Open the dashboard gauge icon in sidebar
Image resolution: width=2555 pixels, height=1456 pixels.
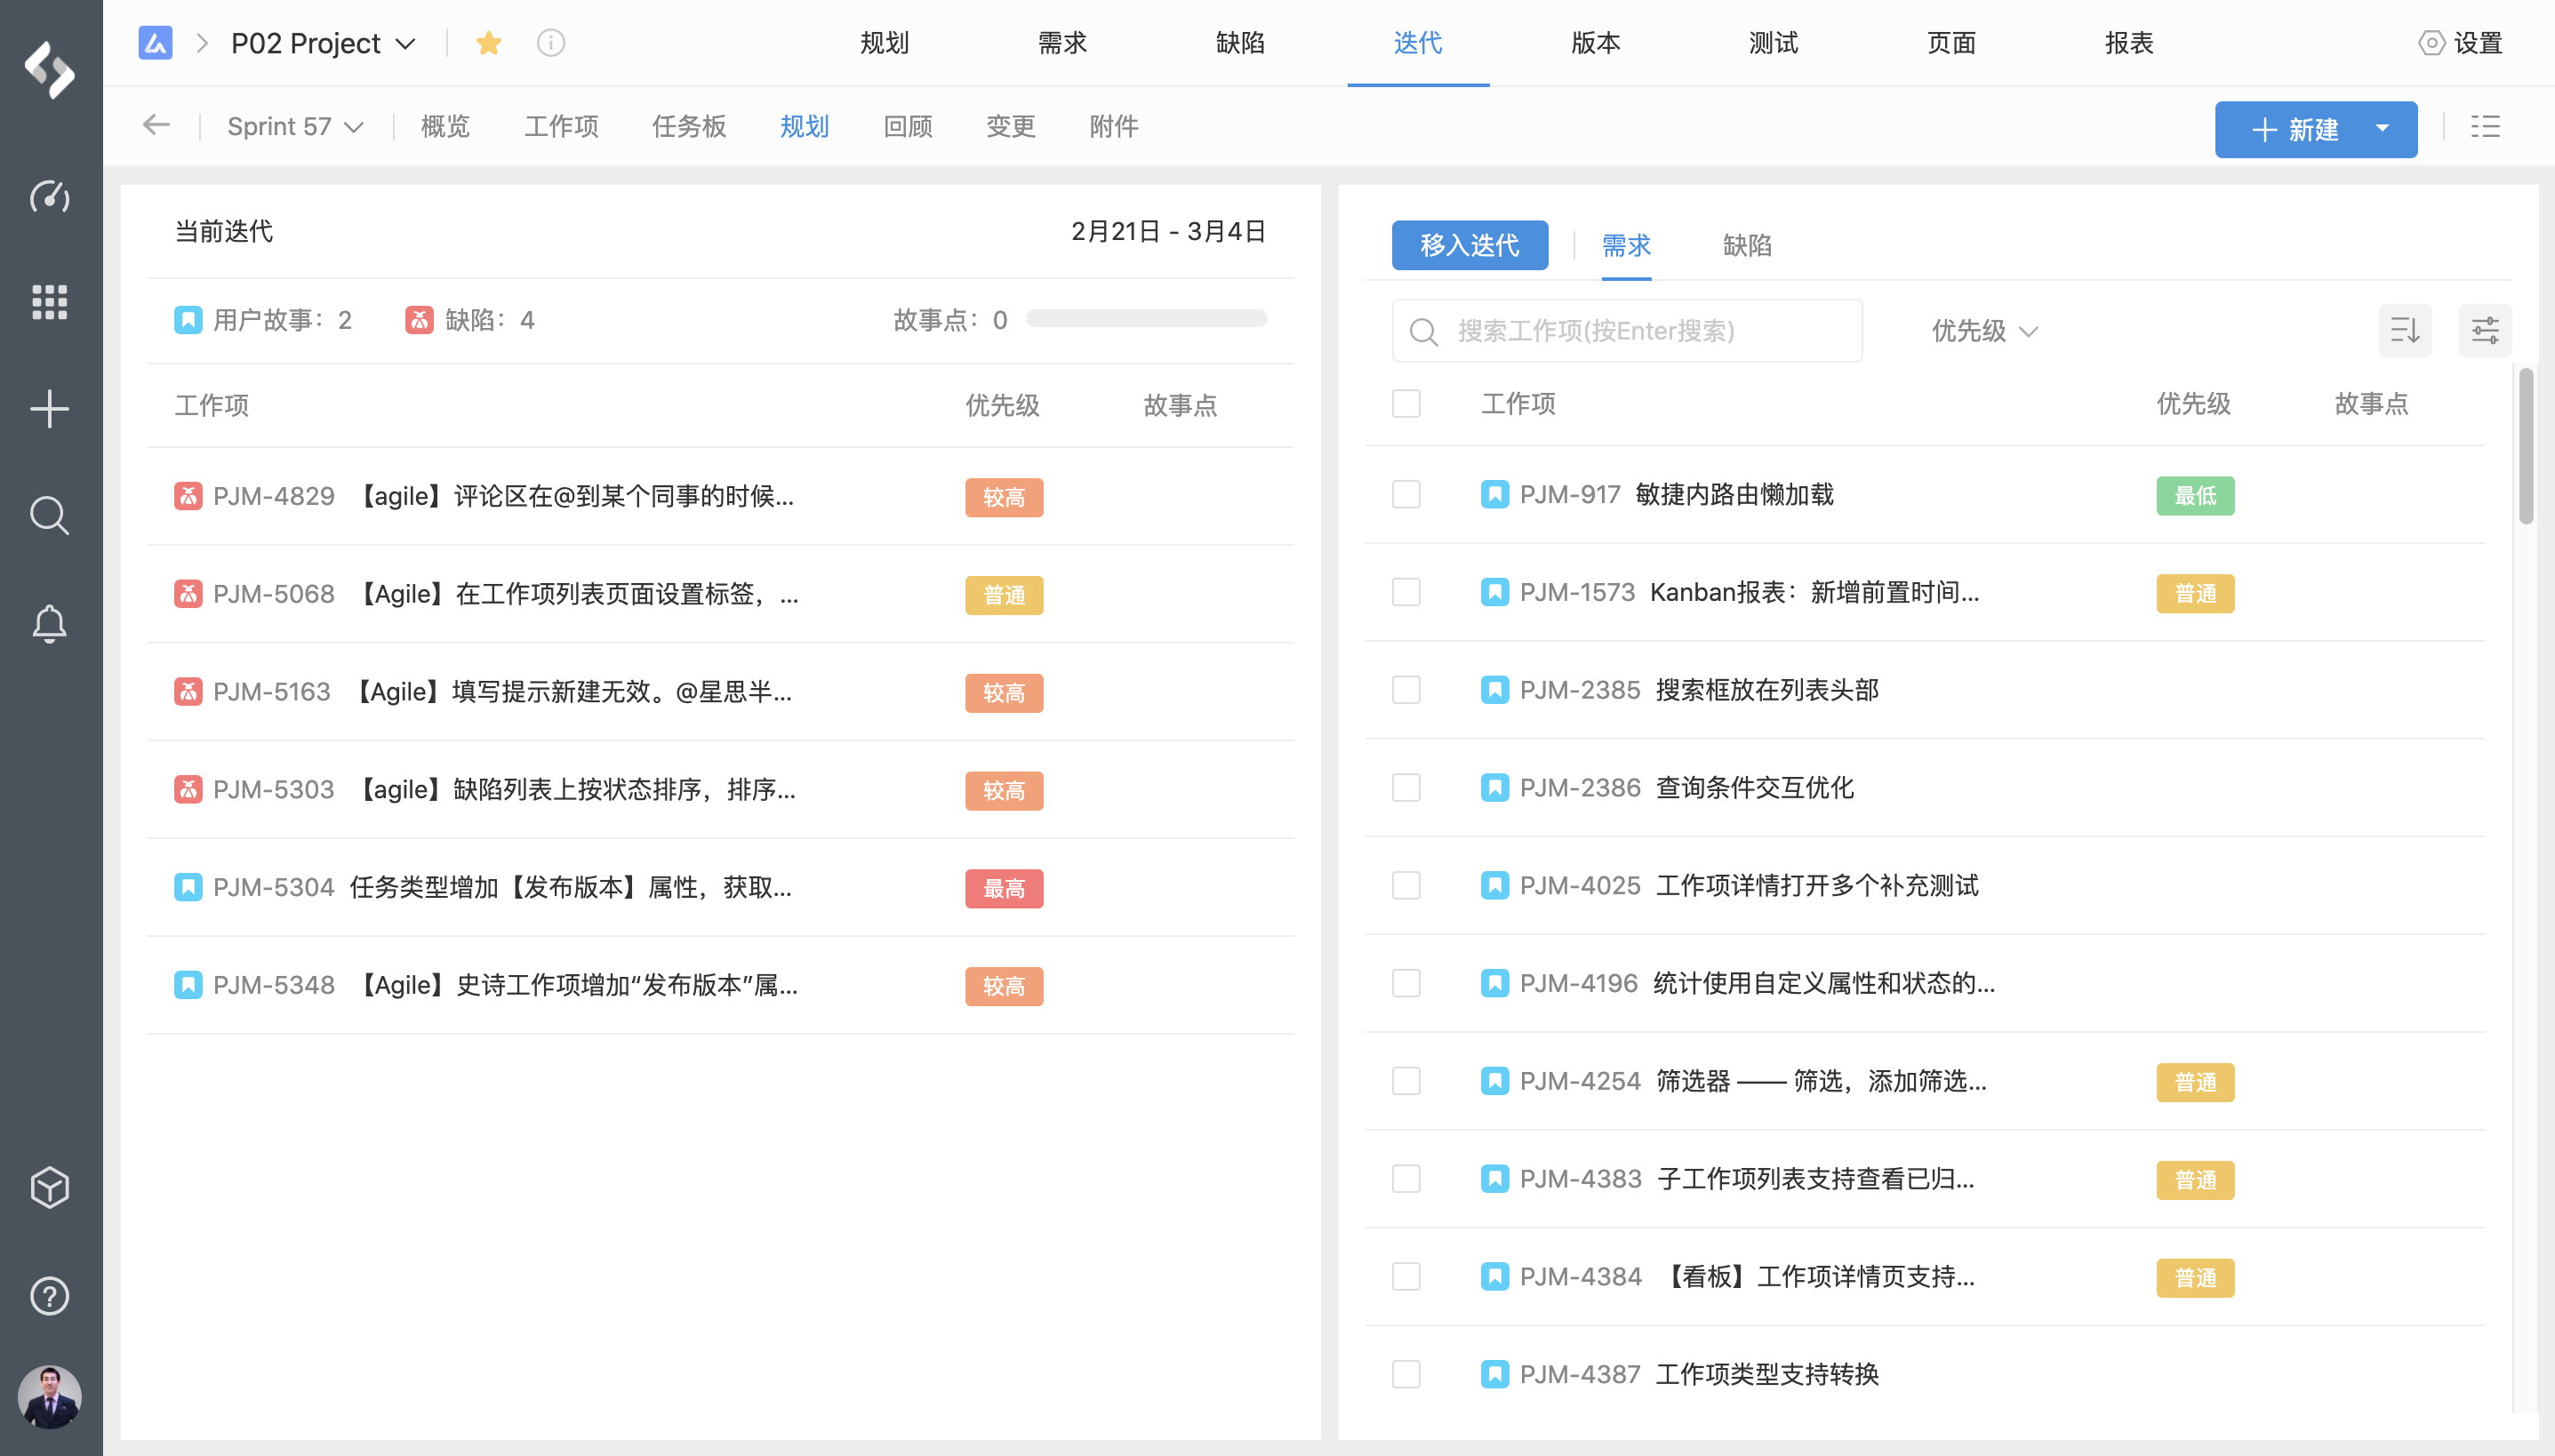click(49, 196)
